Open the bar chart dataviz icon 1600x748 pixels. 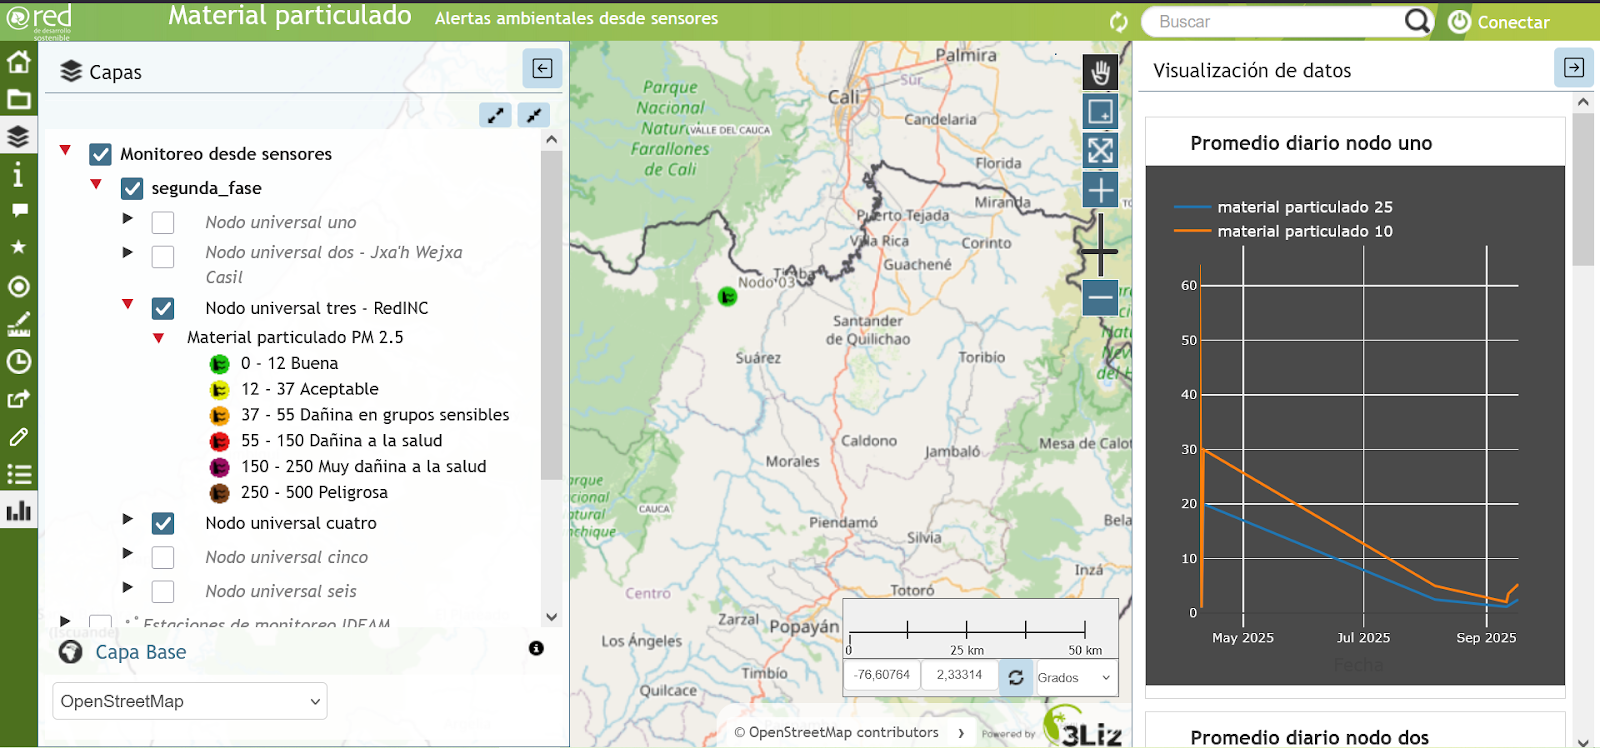[18, 511]
